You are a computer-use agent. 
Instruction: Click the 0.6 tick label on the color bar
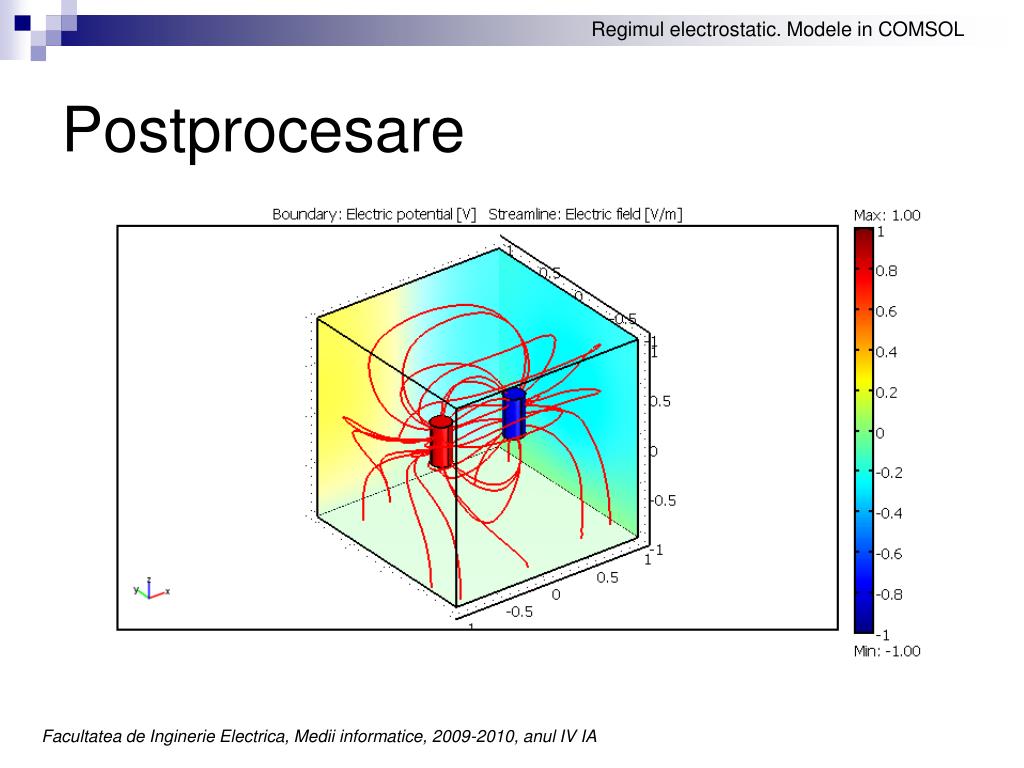point(886,312)
